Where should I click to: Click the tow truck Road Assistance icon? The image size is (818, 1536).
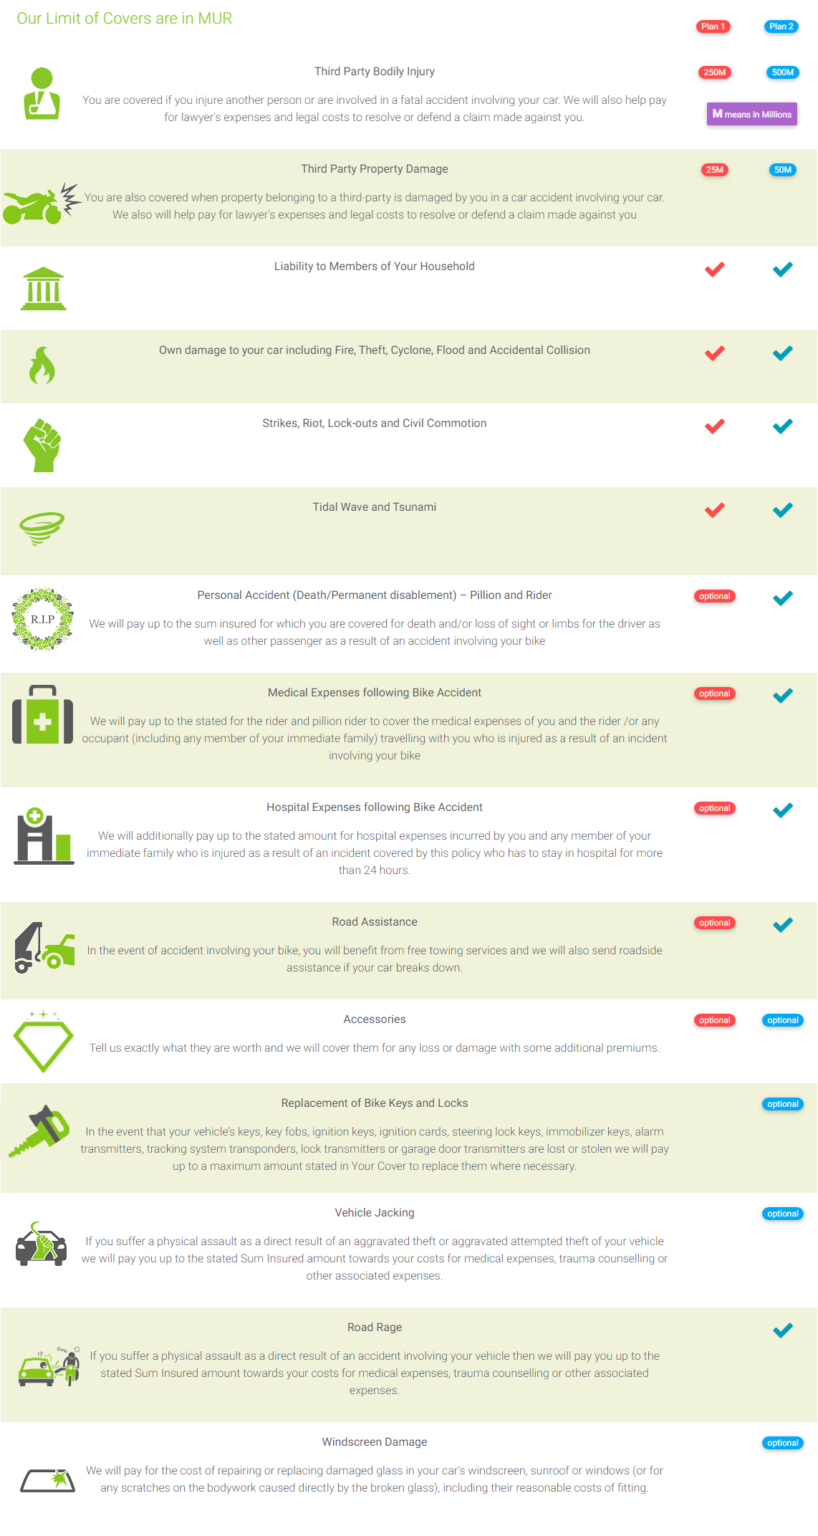45,947
